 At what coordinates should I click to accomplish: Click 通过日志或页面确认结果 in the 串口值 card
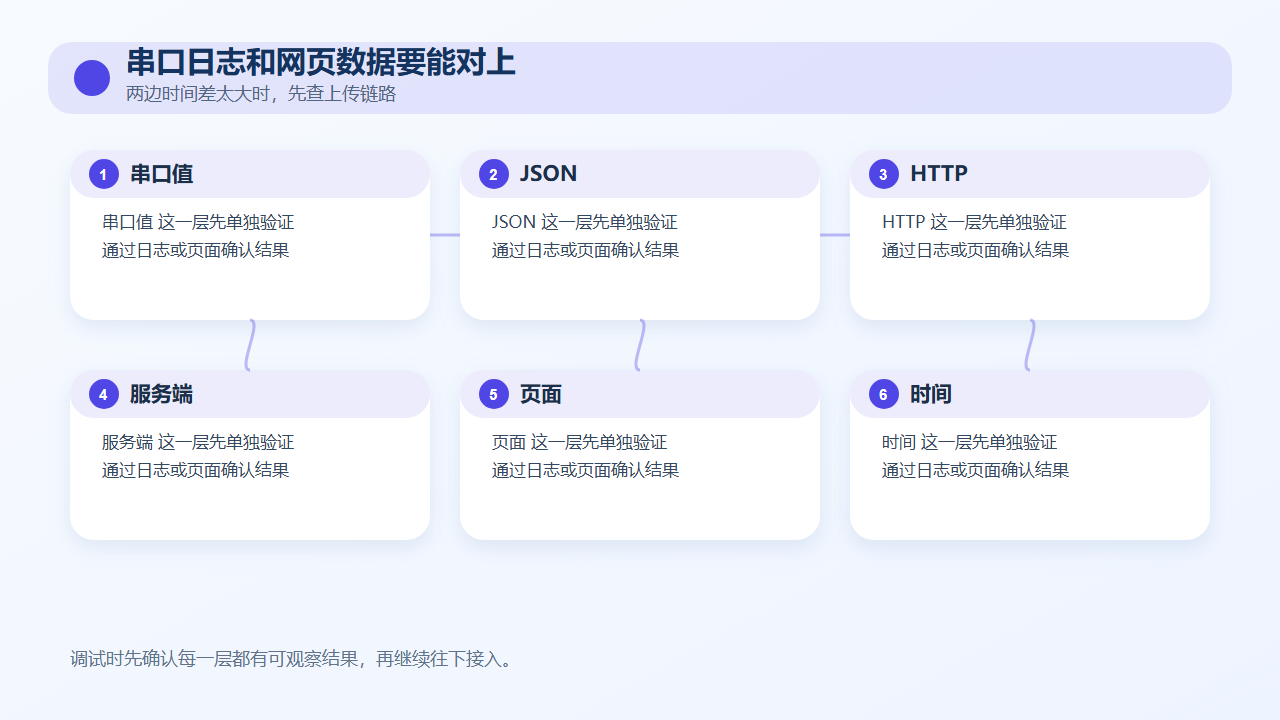(196, 250)
